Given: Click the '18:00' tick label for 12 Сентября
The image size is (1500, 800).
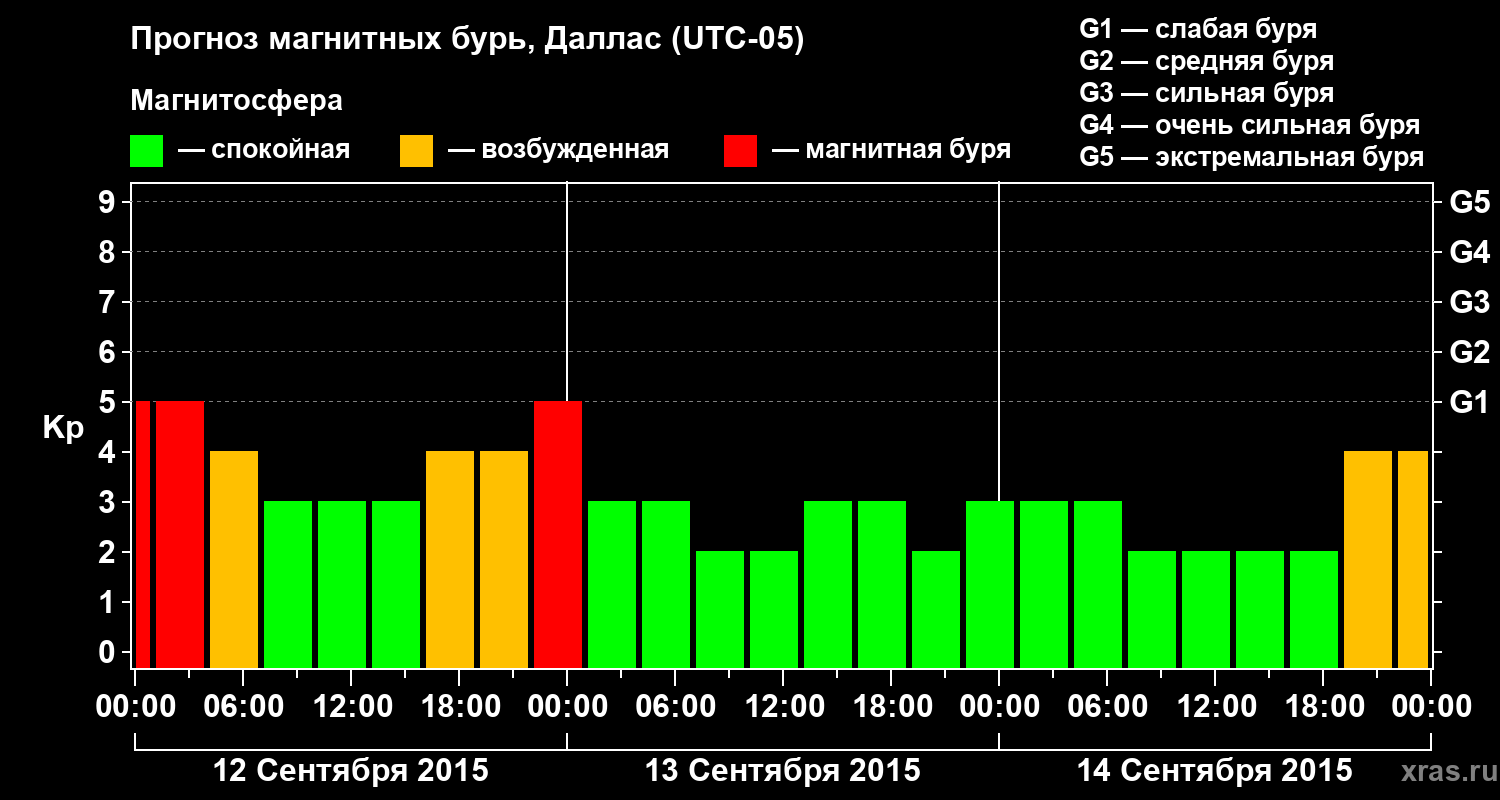Looking at the screenshot, I should pyautogui.click(x=460, y=707).
